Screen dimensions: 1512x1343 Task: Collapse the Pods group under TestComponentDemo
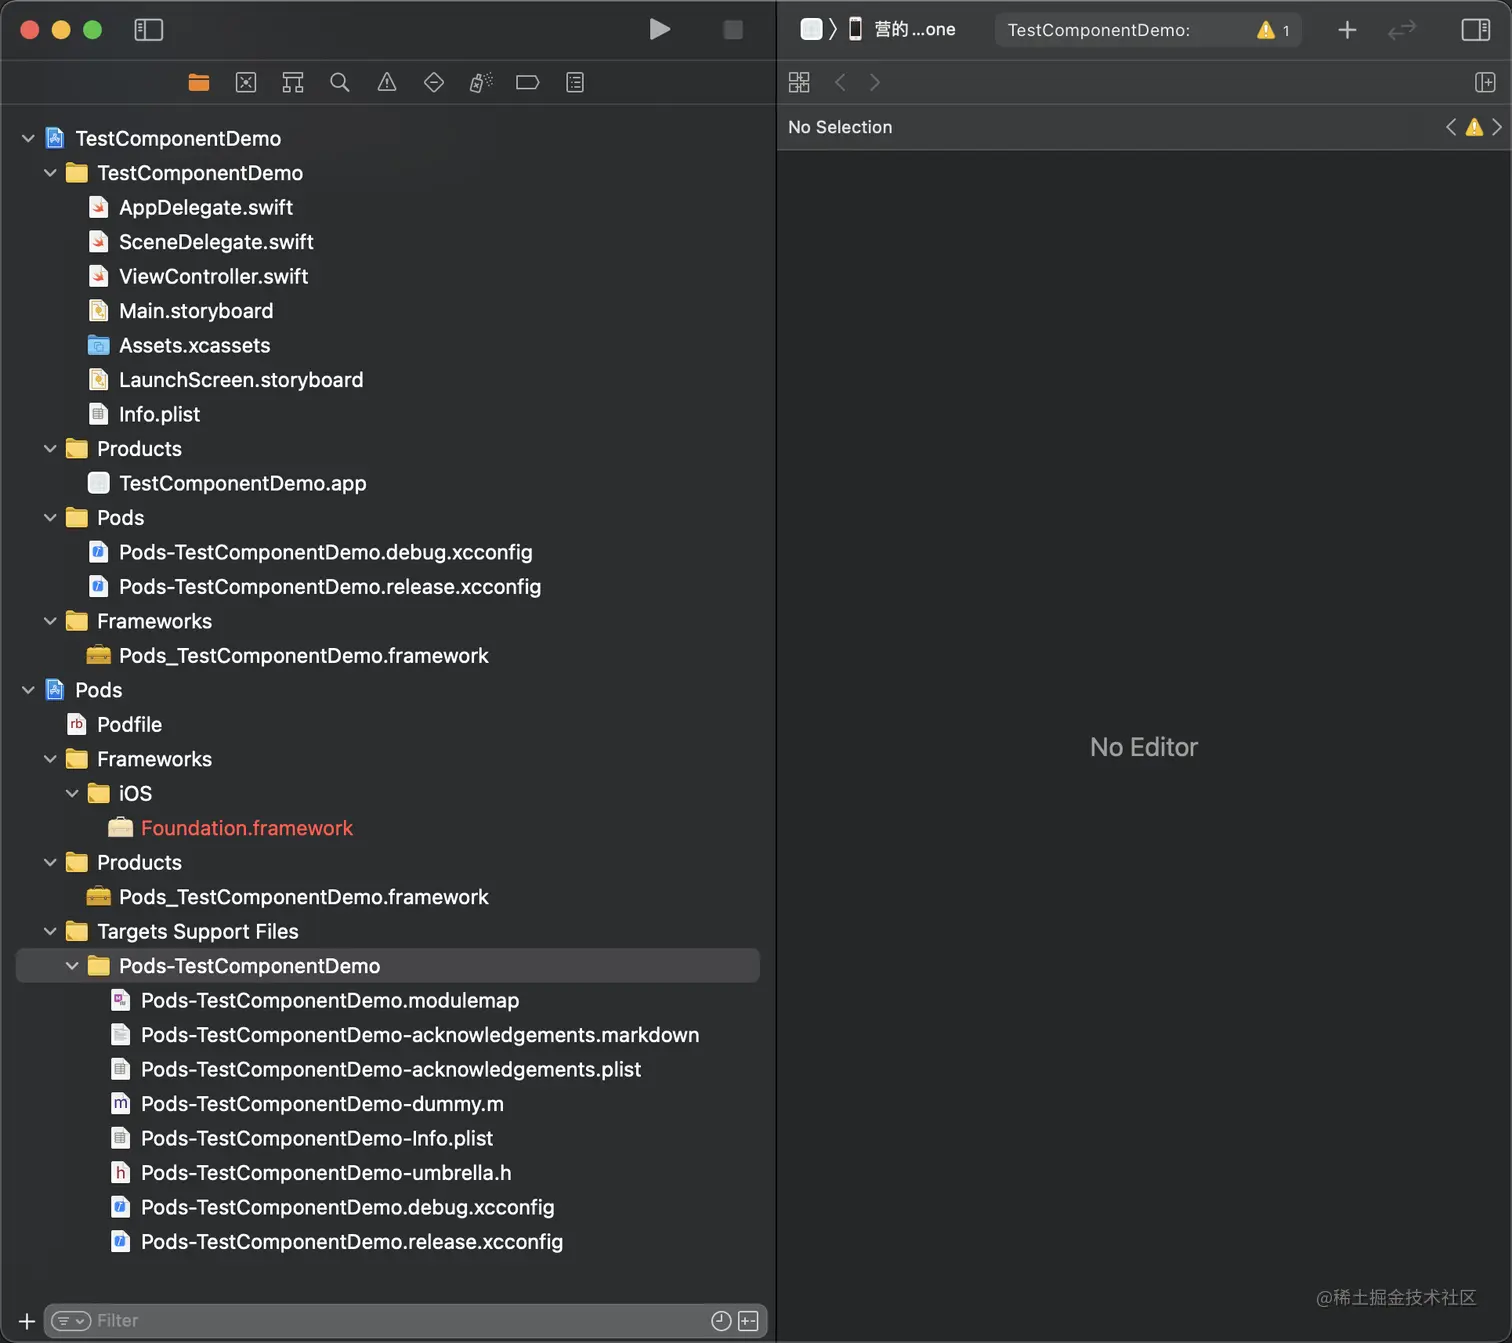pyautogui.click(x=50, y=518)
